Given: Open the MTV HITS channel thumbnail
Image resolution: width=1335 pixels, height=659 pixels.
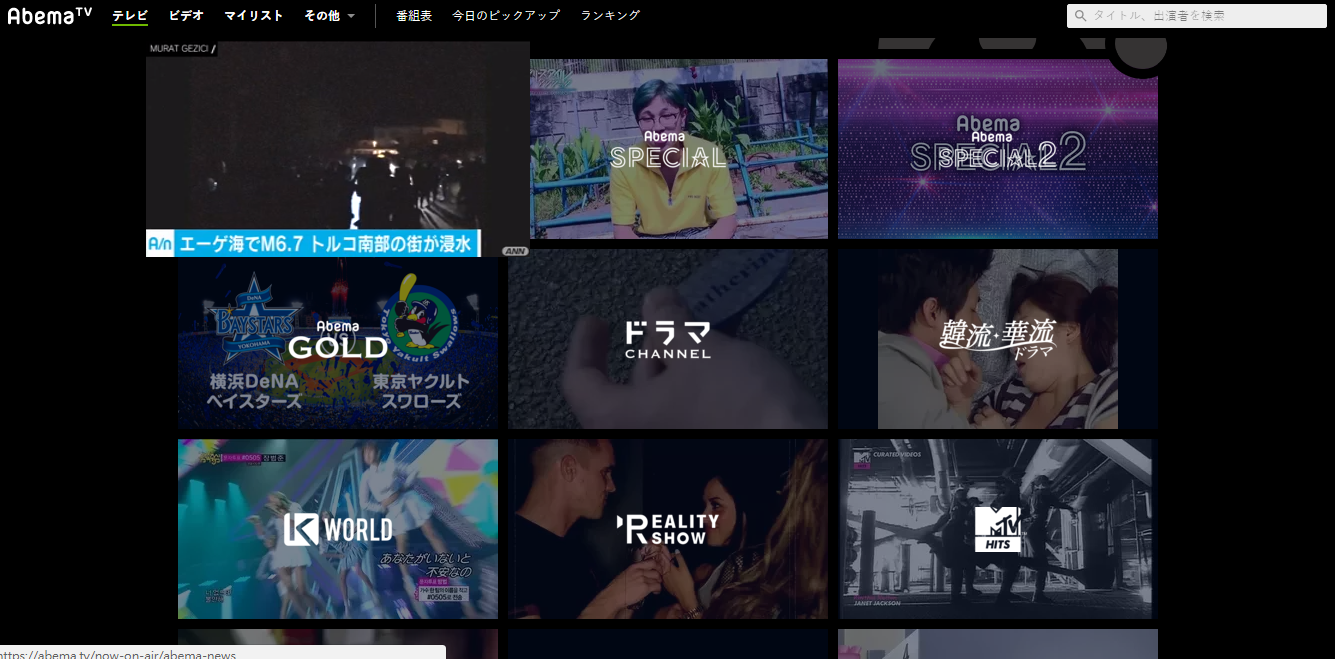Looking at the screenshot, I should pyautogui.click(x=998, y=529).
